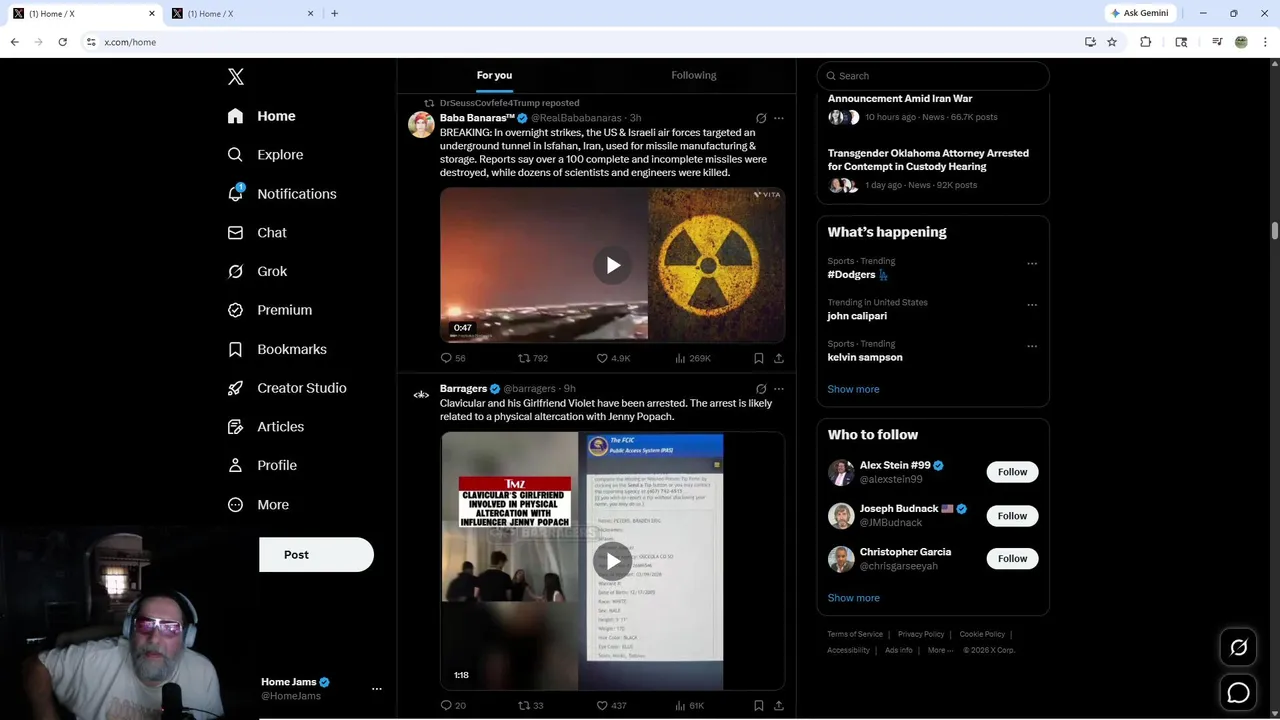The image size is (1280, 720).
Task: Open a new browser tab
Action: point(334,13)
